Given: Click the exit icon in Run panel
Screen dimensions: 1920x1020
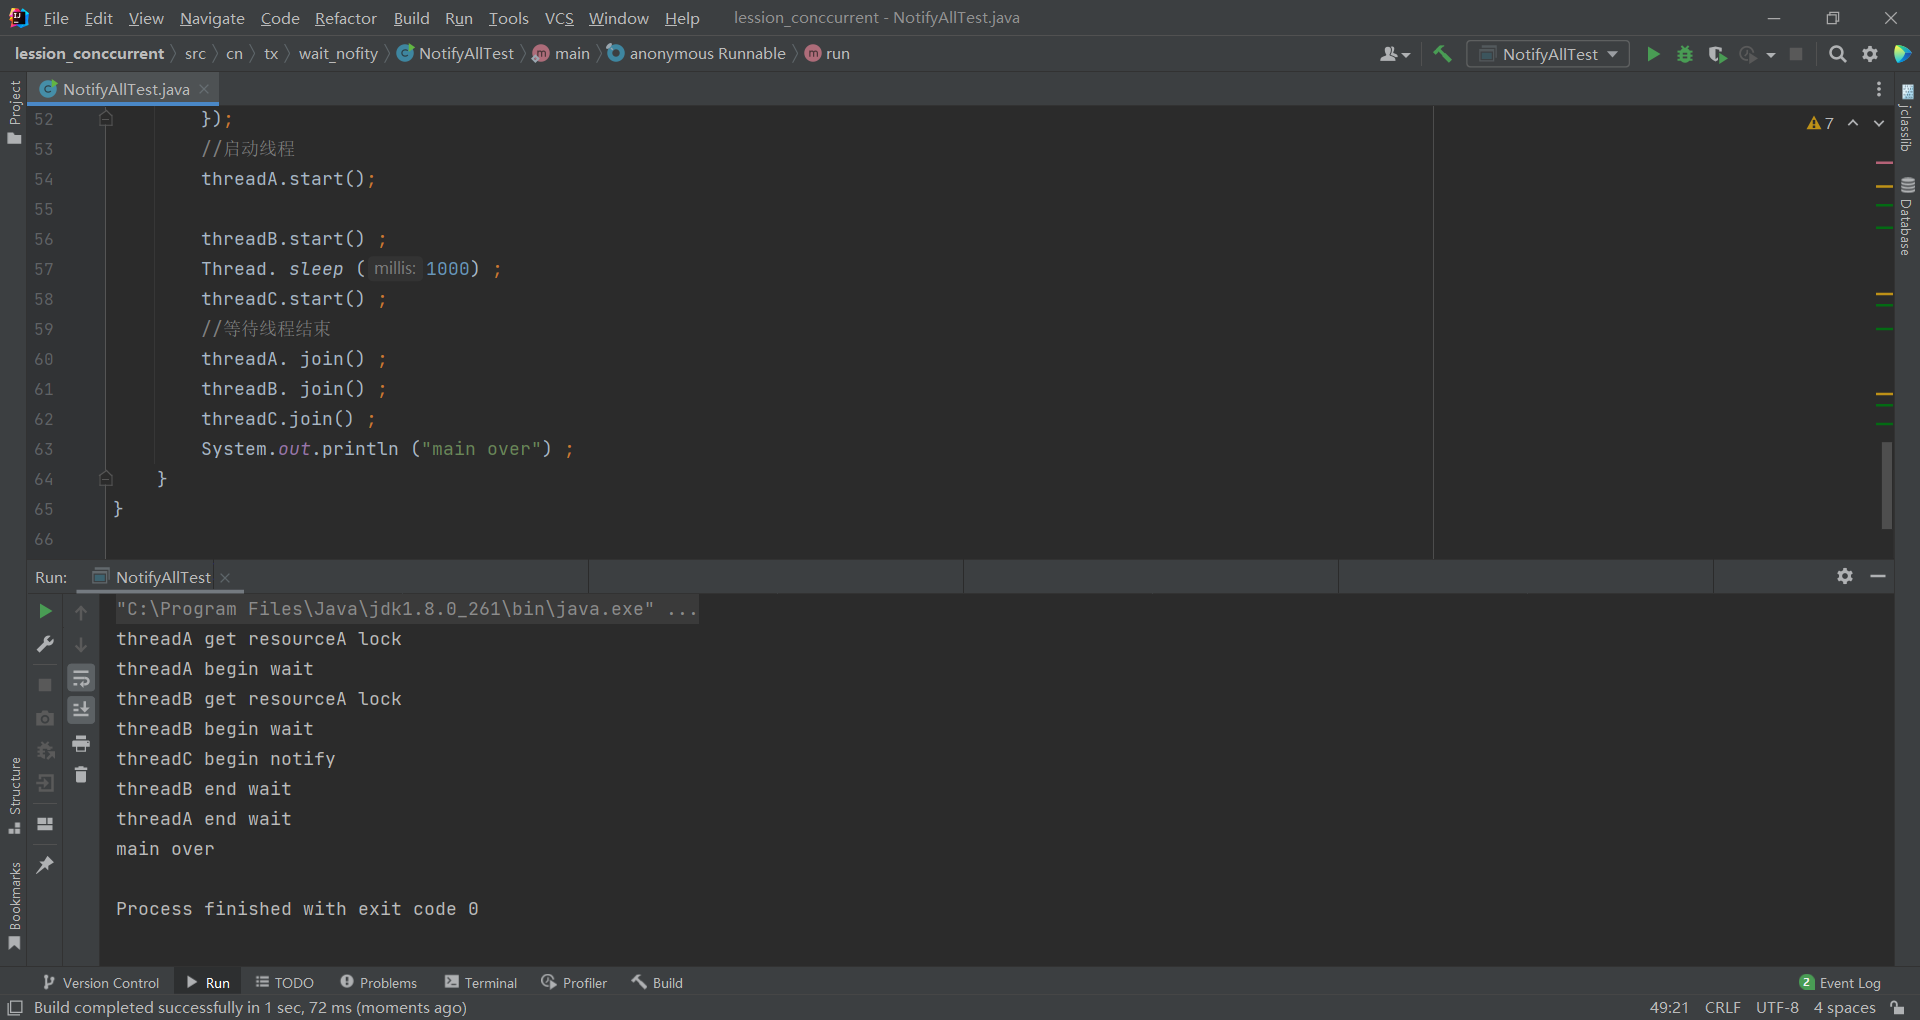Looking at the screenshot, I should (45, 783).
